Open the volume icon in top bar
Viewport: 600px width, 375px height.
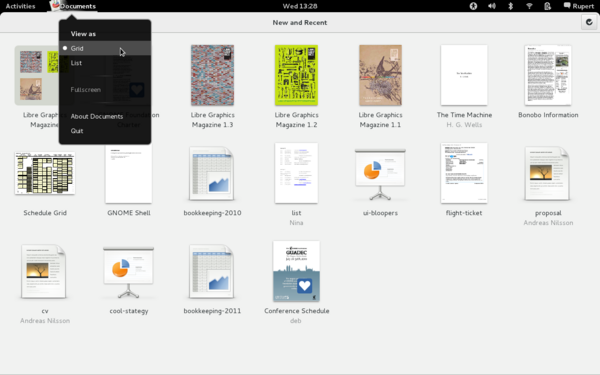492,6
